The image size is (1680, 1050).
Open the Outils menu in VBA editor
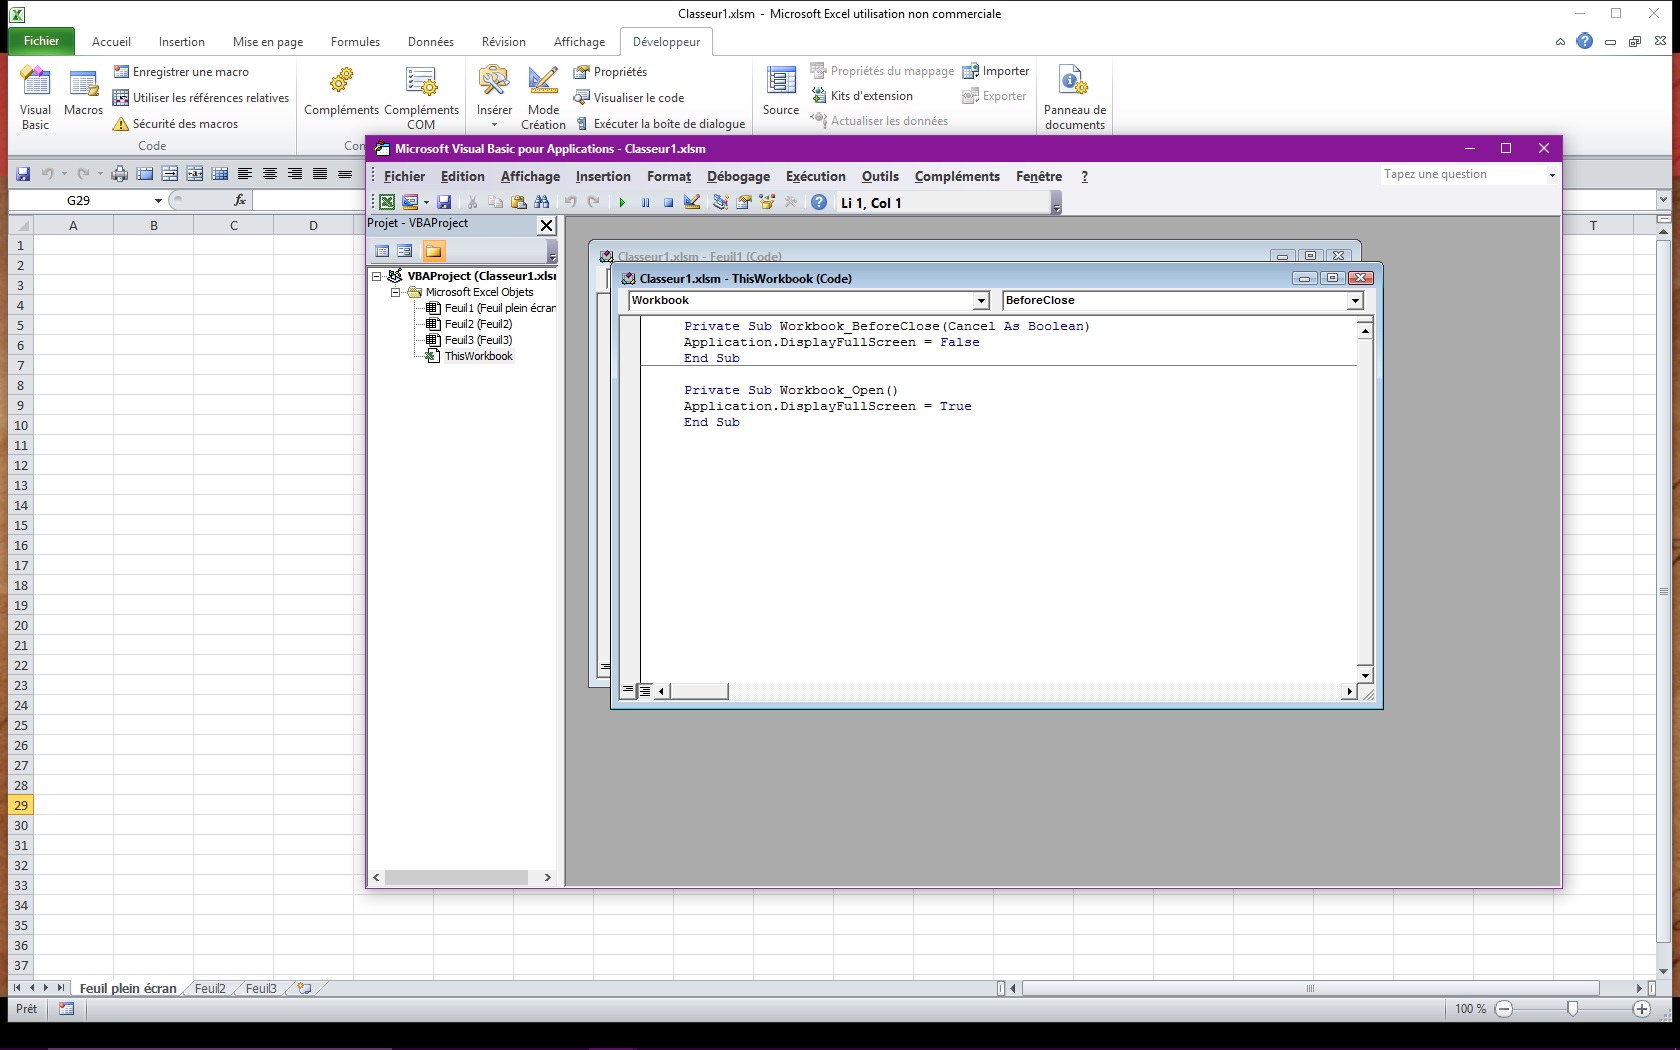[x=880, y=176]
